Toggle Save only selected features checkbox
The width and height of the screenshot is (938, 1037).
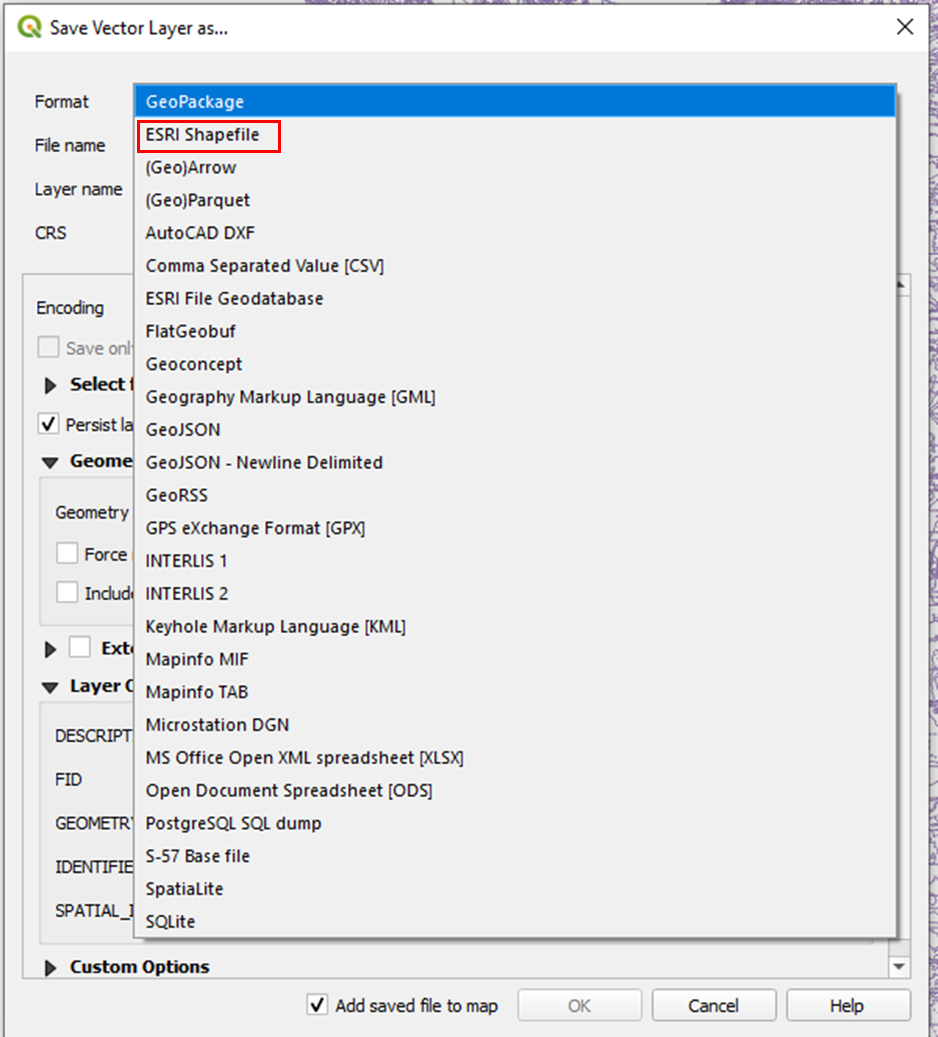48,347
